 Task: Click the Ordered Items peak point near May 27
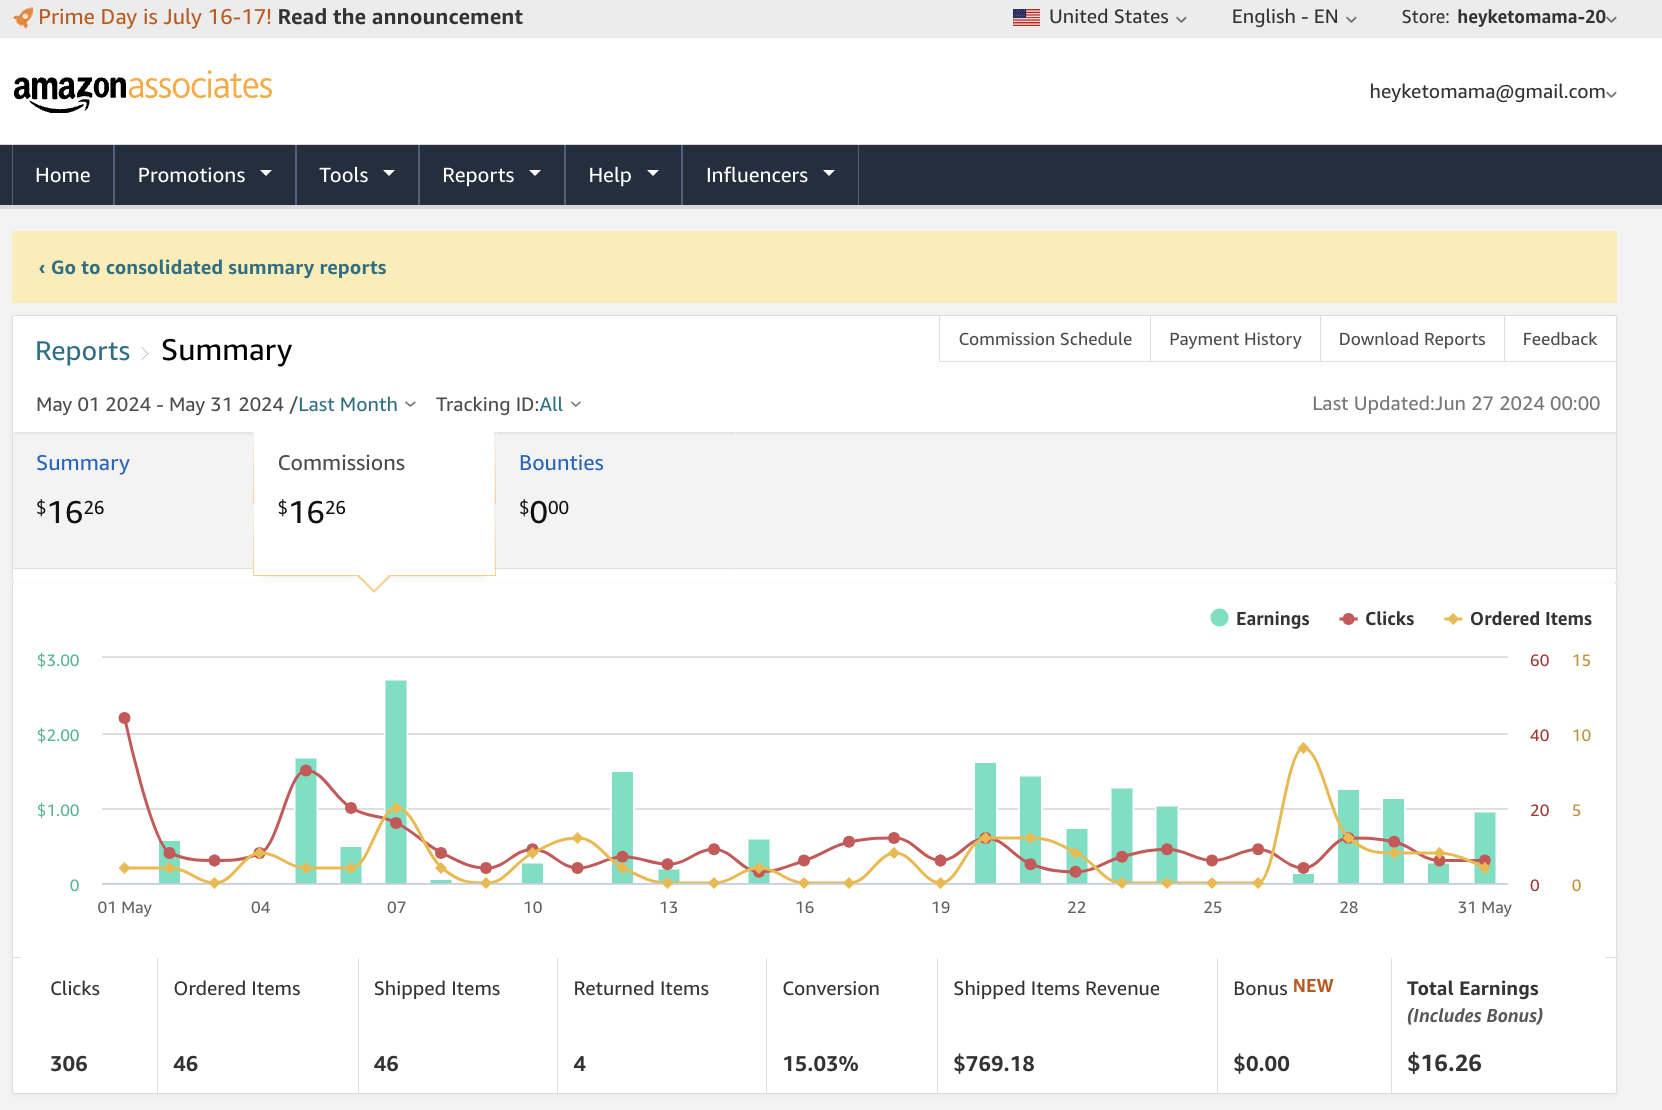pyautogui.click(x=1303, y=748)
